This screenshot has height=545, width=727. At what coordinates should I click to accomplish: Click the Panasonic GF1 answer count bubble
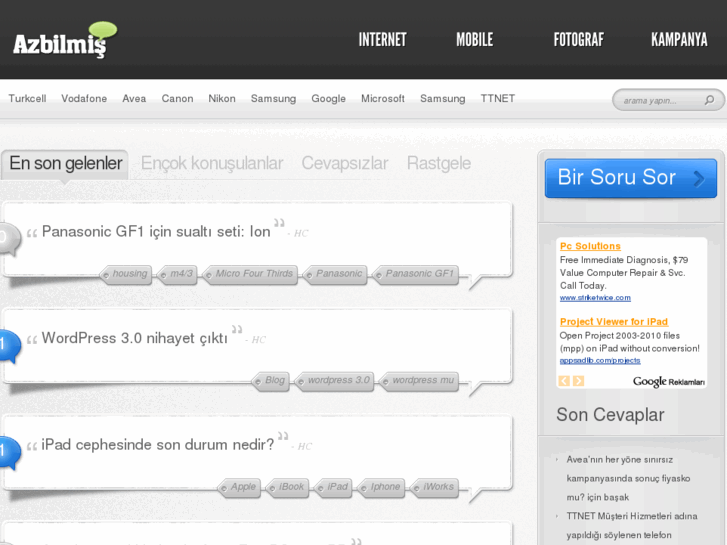point(9,238)
